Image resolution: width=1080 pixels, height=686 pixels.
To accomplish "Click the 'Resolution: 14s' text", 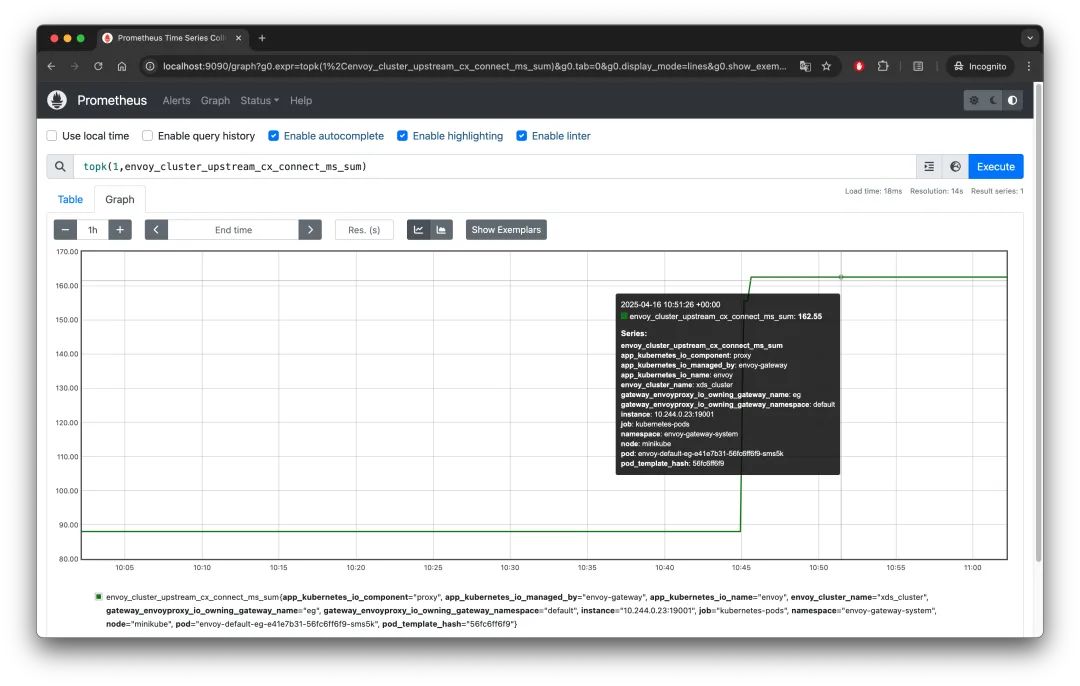I will (937, 191).
